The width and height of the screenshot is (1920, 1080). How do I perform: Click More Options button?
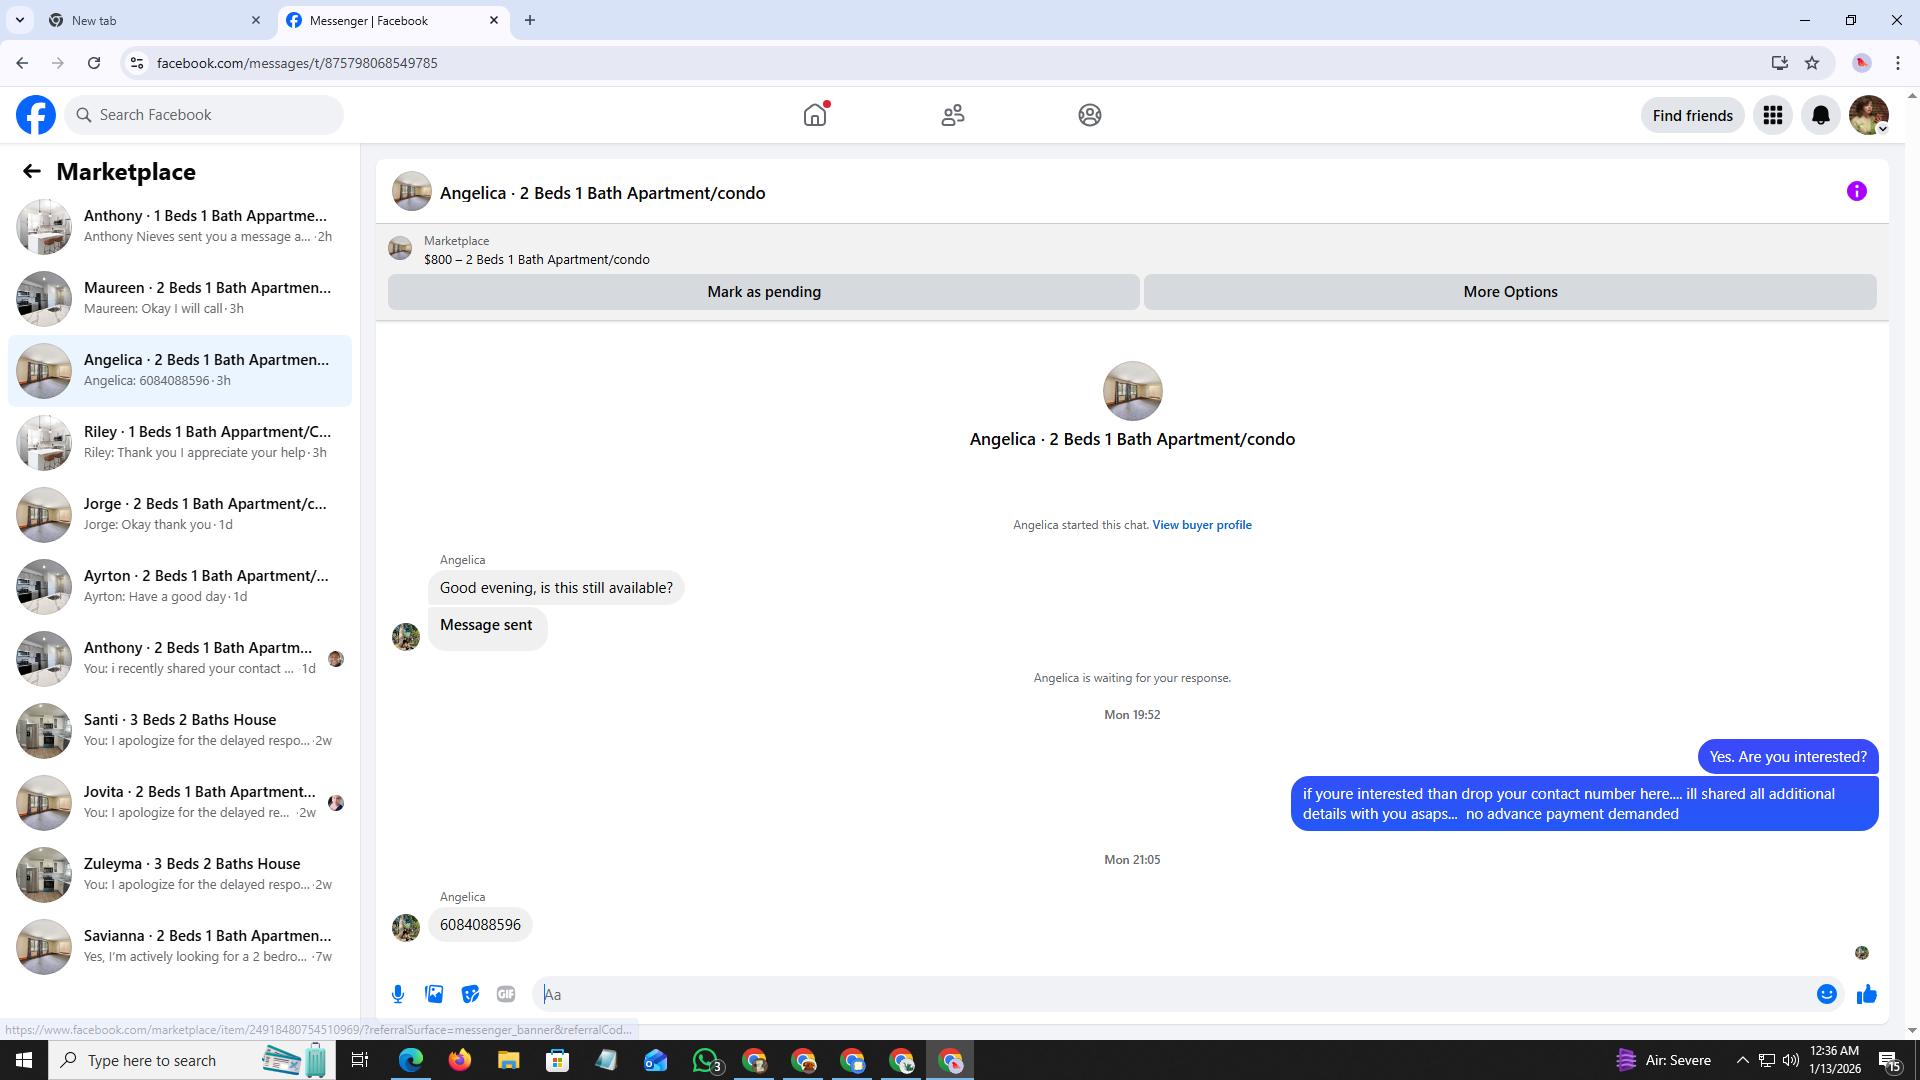(1509, 292)
